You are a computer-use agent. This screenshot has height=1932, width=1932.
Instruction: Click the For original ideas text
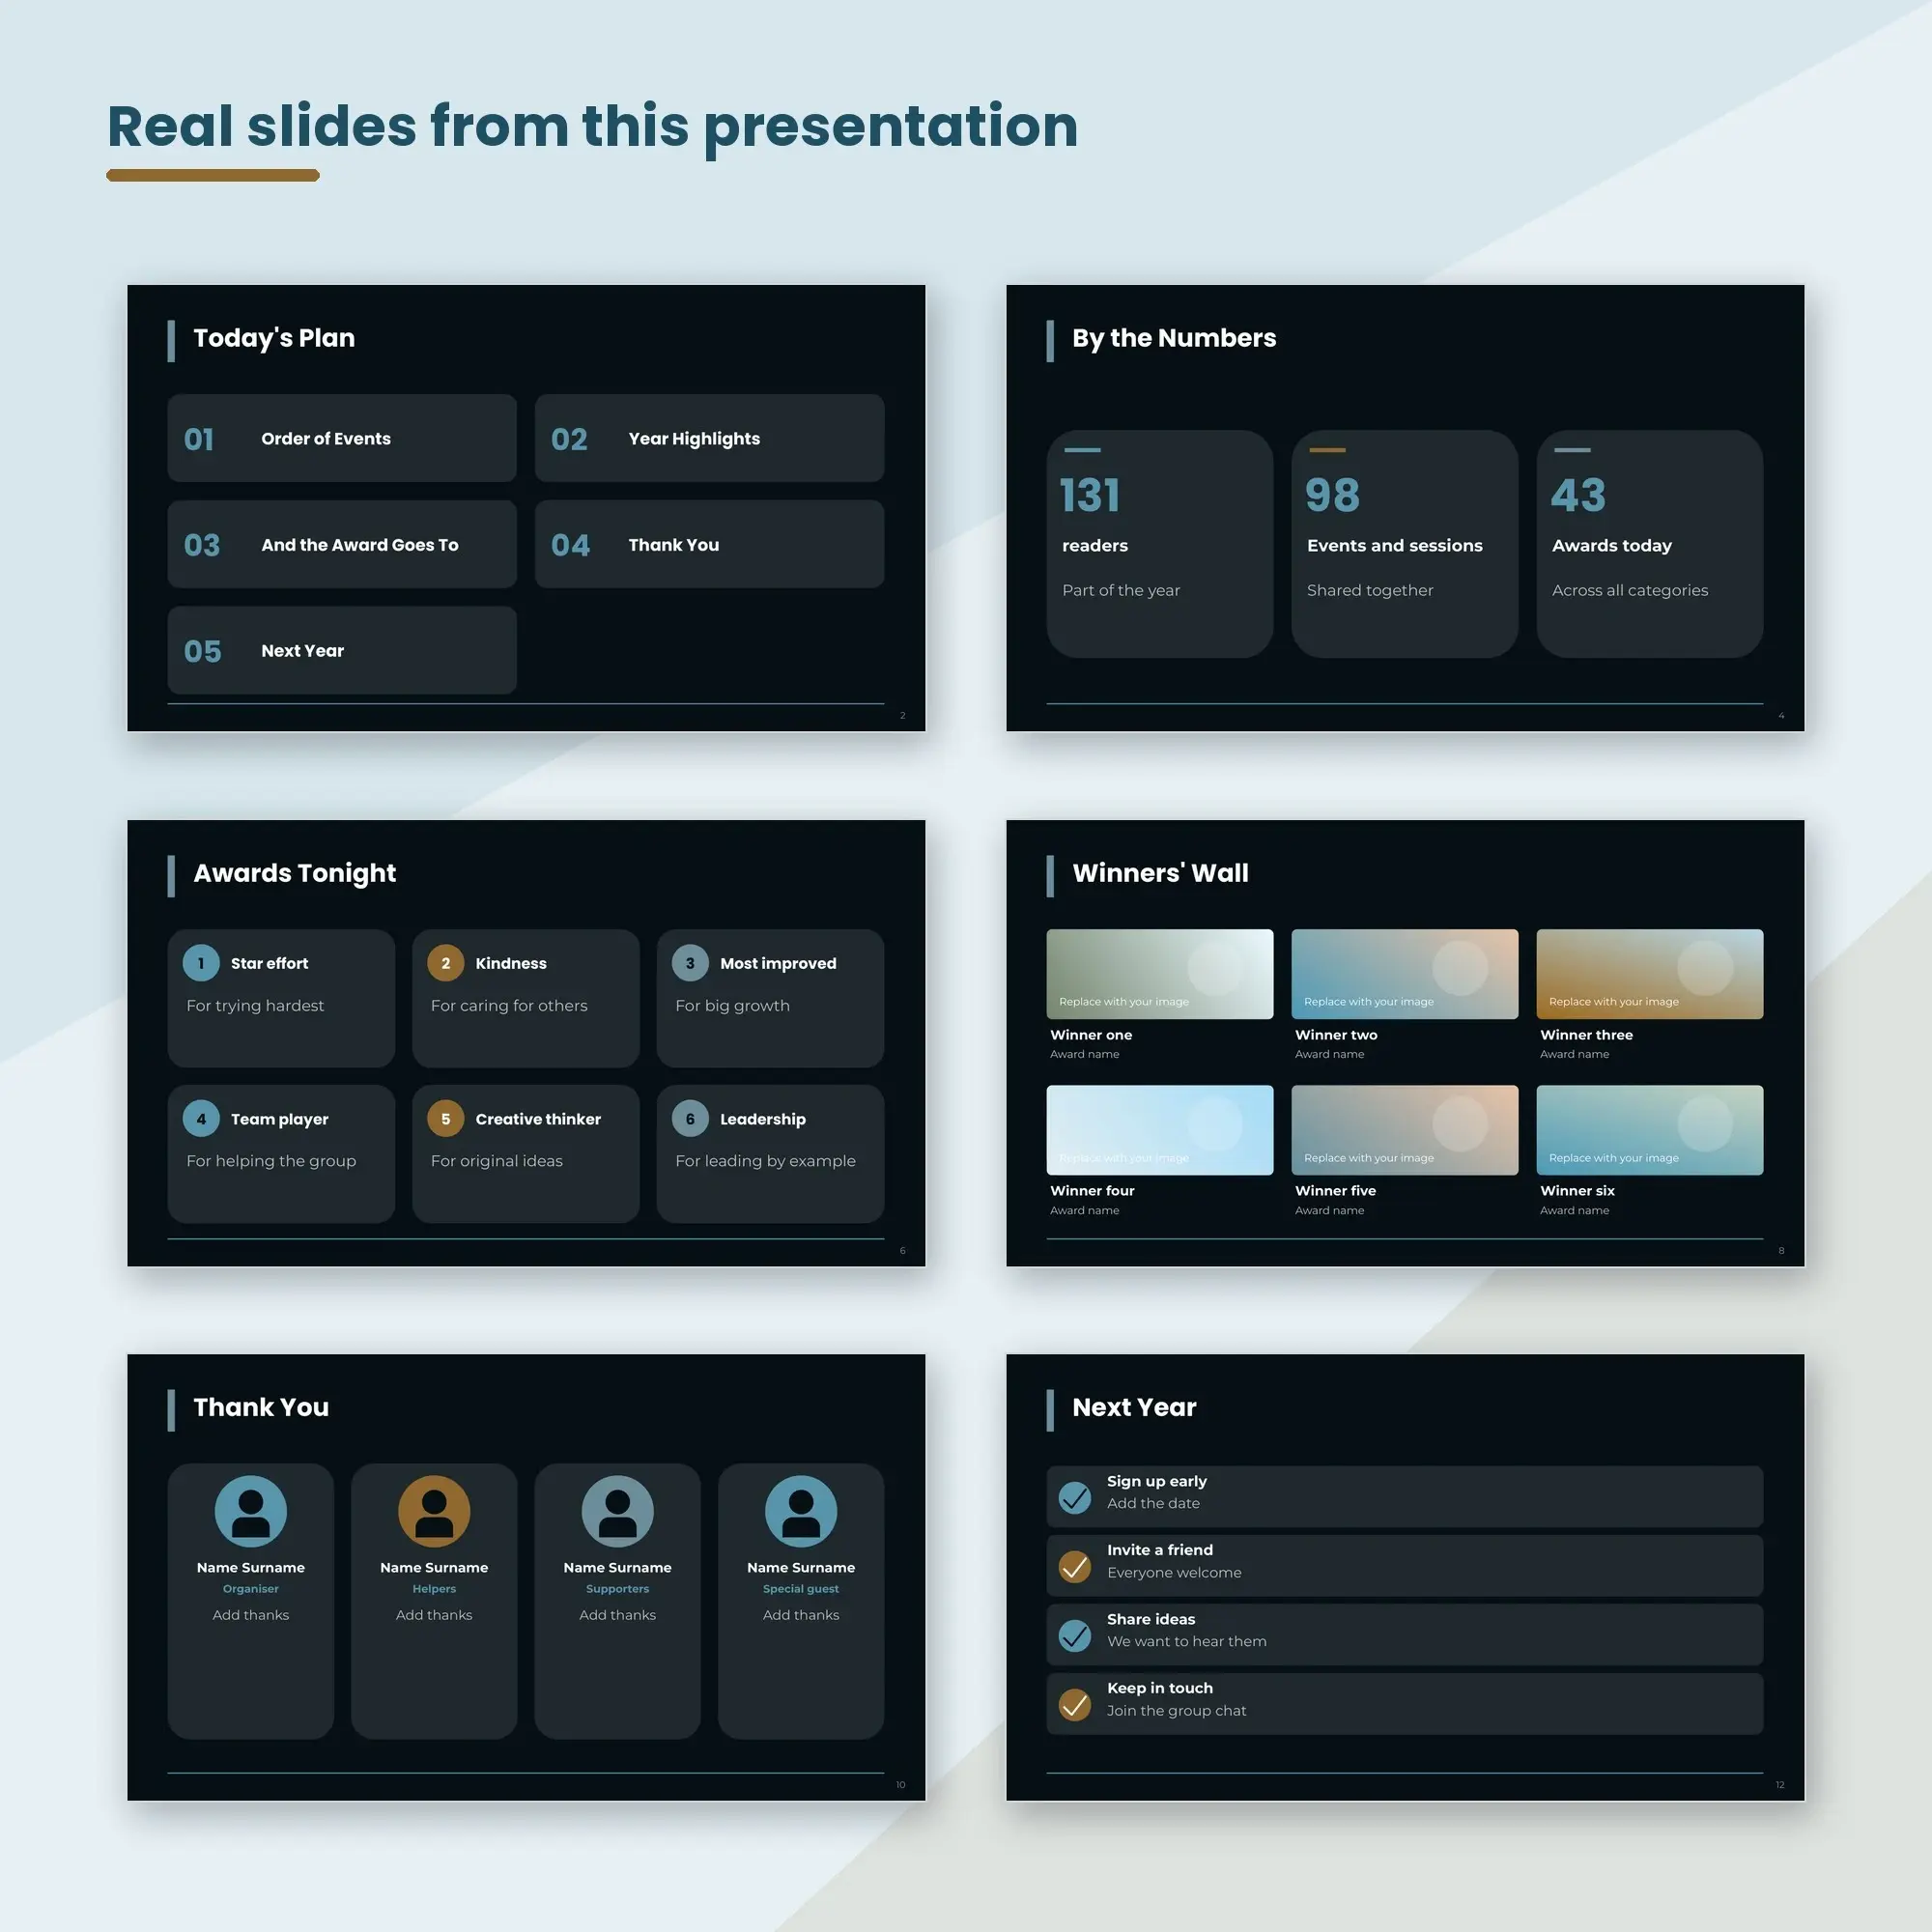pos(497,1161)
